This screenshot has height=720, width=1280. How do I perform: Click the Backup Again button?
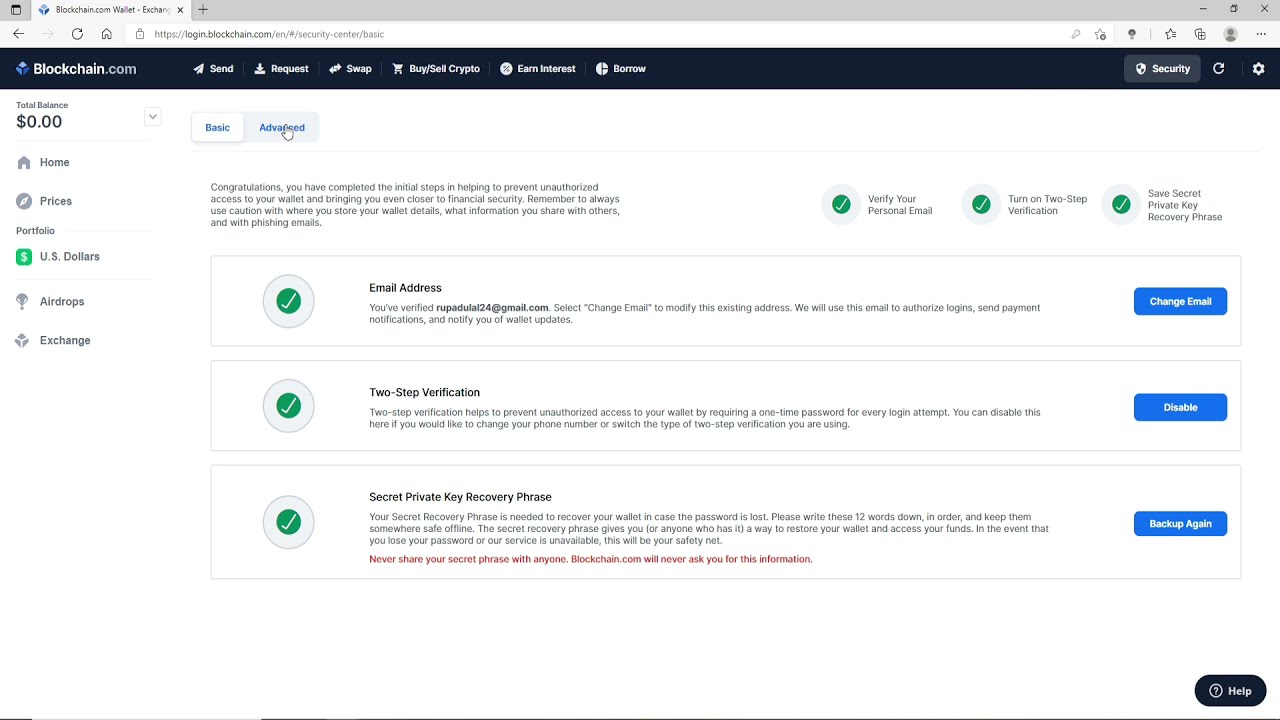pos(1180,524)
